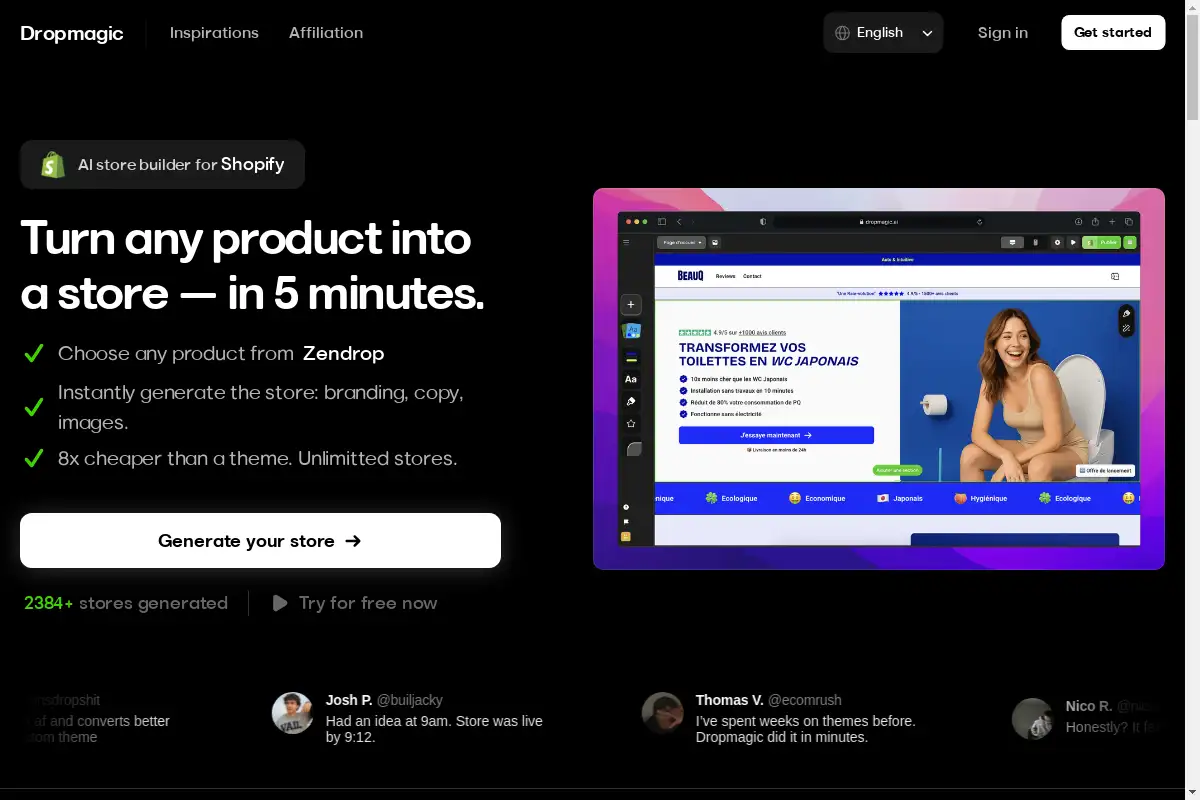The height and width of the screenshot is (800, 1200).
Task: Click the text "Instantly generate the store: branding, copy, images."
Action: coord(261,407)
